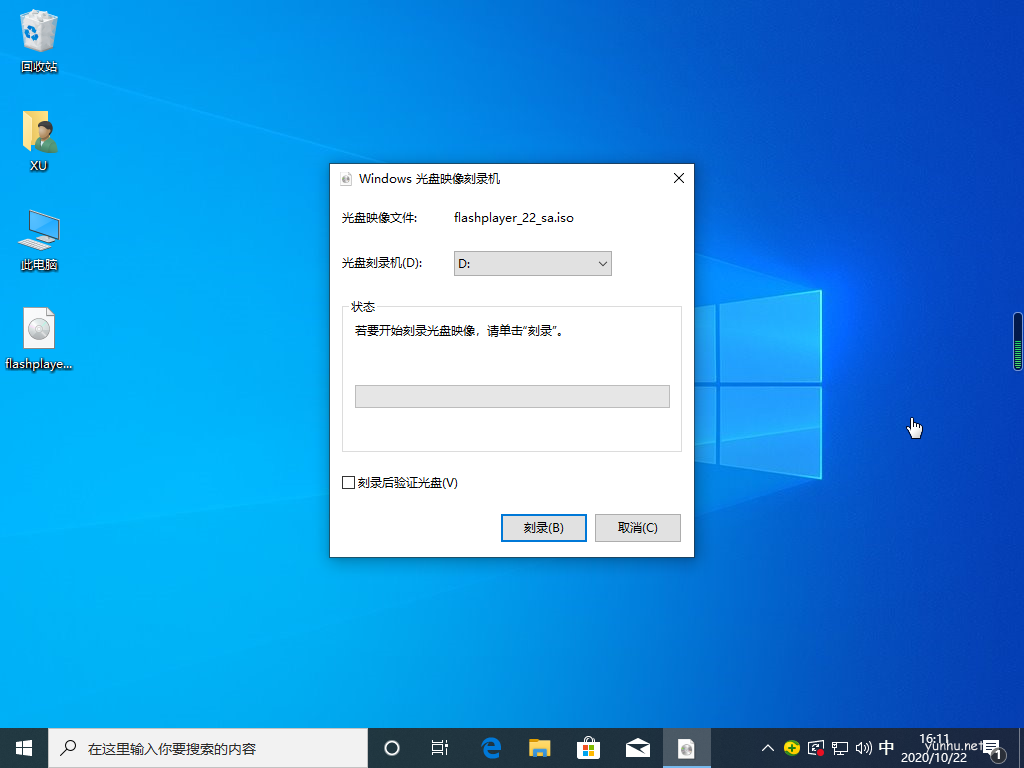Screen dimensions: 1024x768
Task: Select the XU user folder desktop icon
Action: coord(39,141)
